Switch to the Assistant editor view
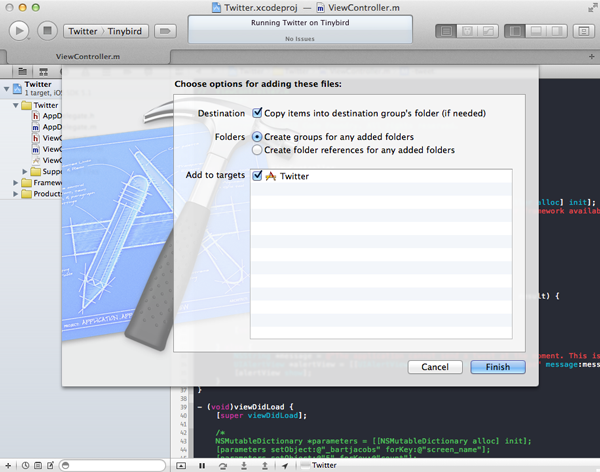 point(467,31)
